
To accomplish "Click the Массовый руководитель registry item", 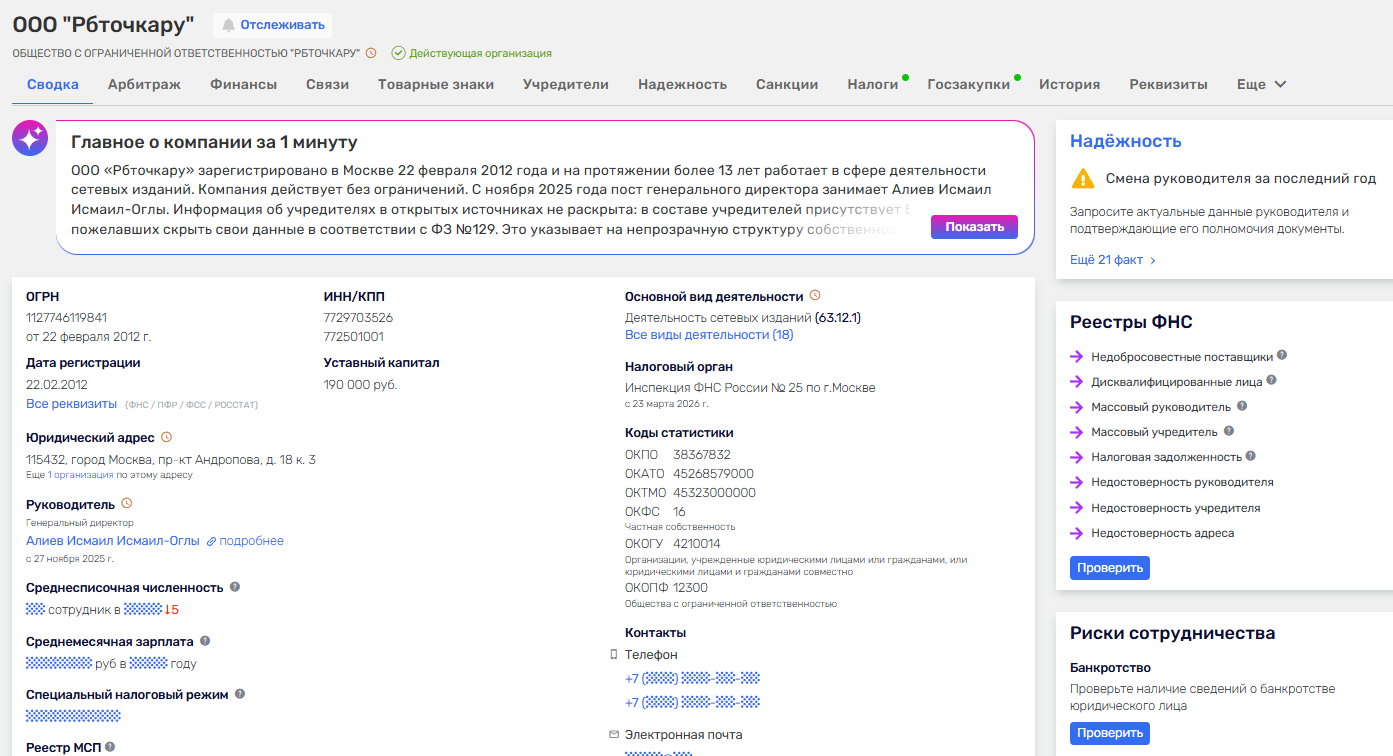I will [x=1162, y=407].
